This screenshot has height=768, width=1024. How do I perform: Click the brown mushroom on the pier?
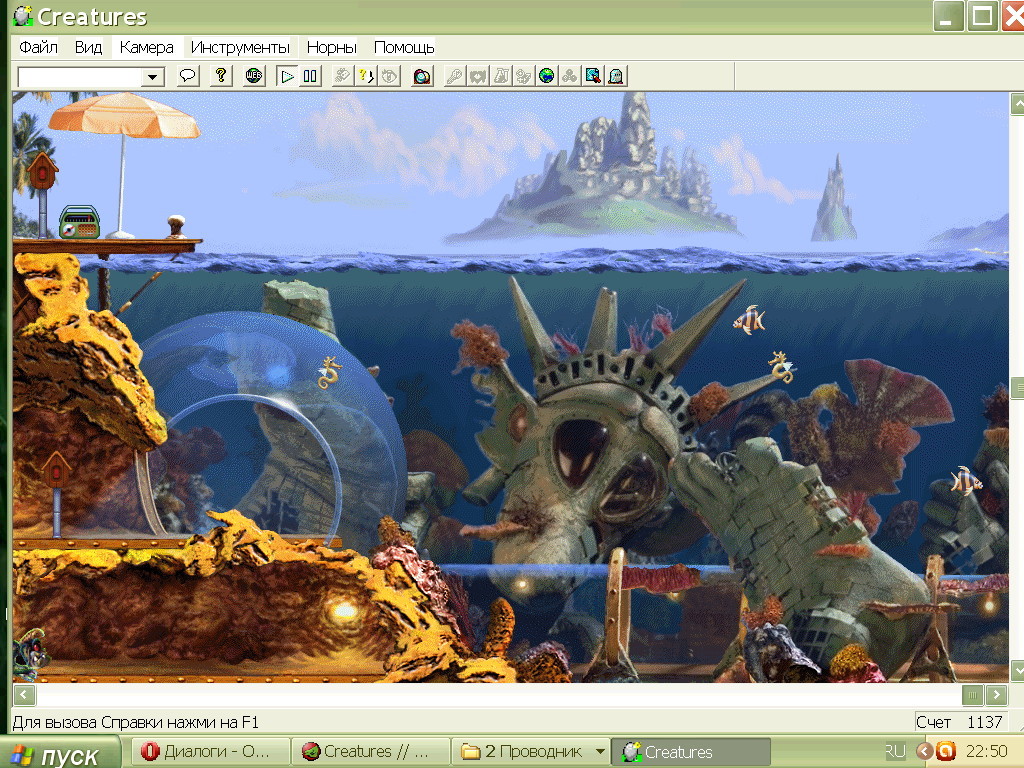[176, 226]
